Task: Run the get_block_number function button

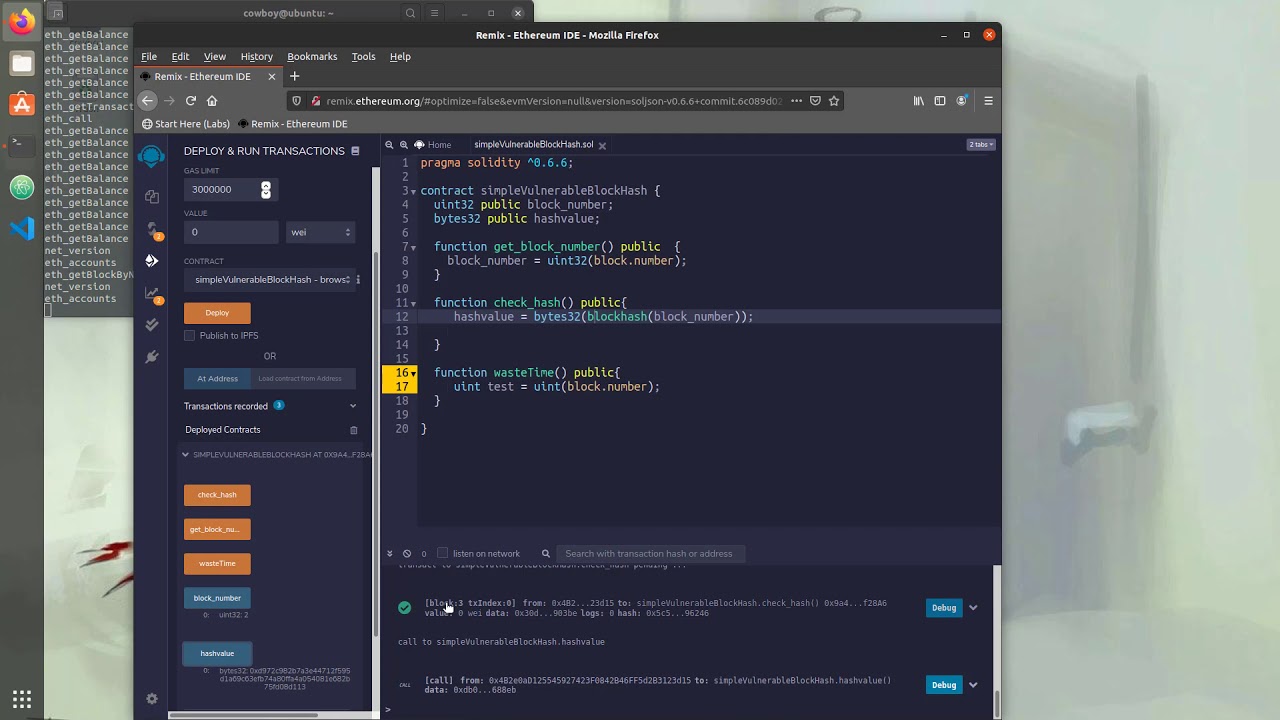Action: coord(217,530)
